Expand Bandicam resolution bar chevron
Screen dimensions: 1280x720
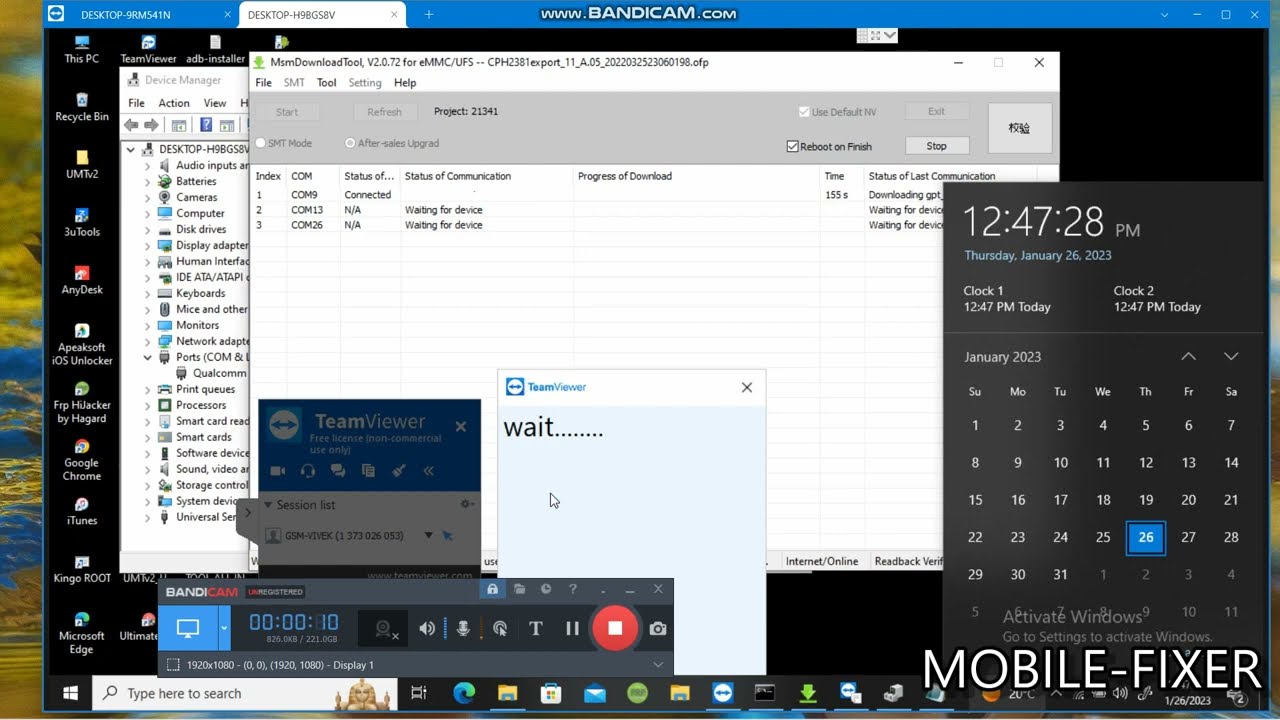[658, 665]
